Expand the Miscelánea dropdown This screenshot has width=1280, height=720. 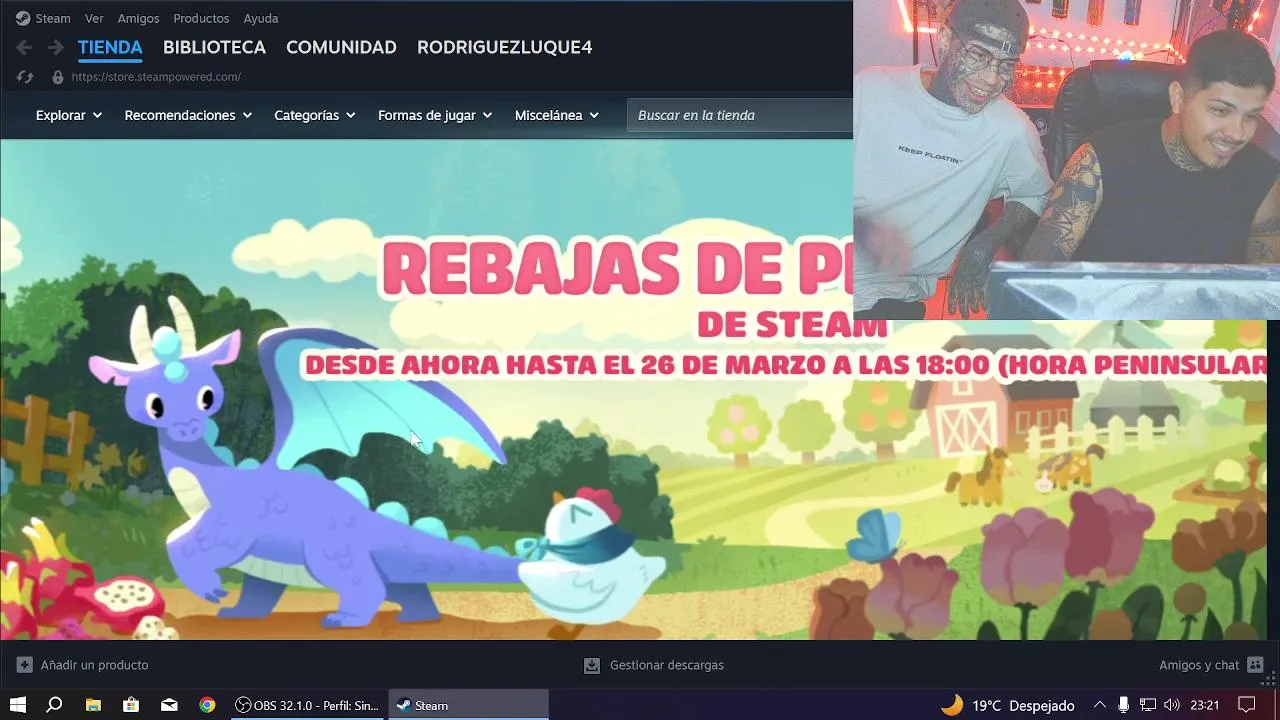point(557,115)
